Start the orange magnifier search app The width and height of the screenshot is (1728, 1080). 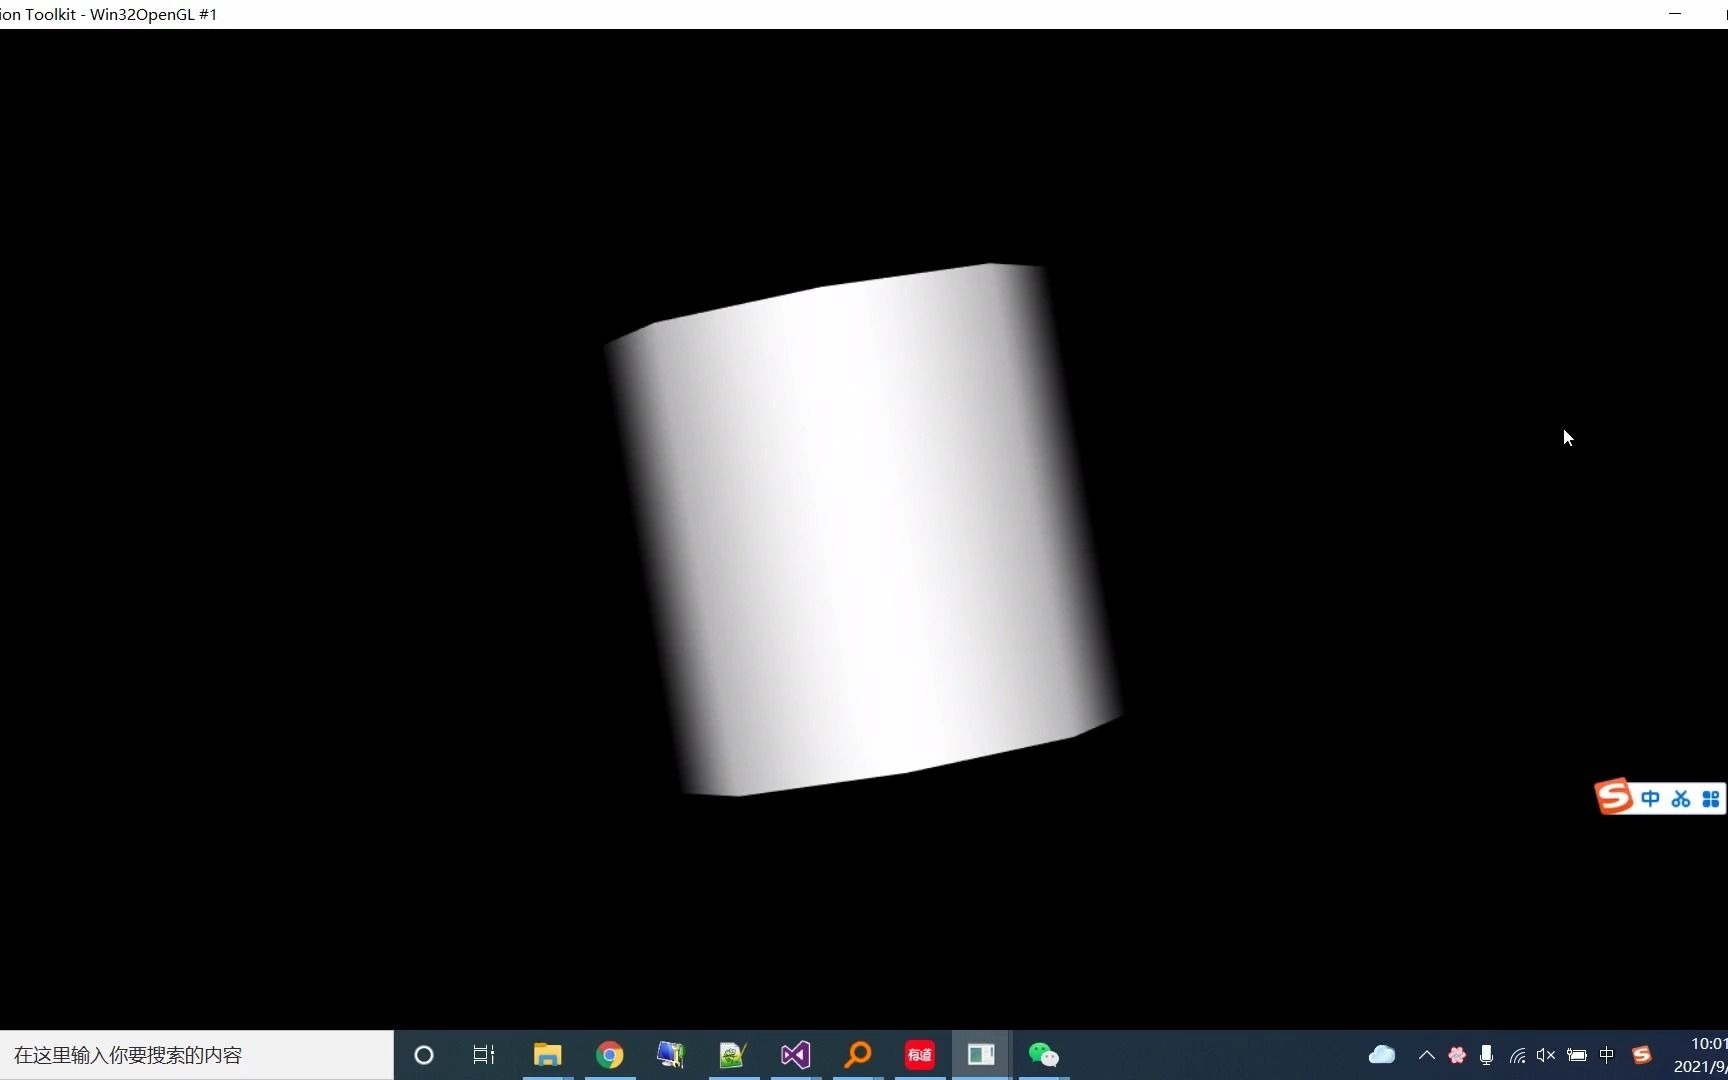coord(857,1055)
